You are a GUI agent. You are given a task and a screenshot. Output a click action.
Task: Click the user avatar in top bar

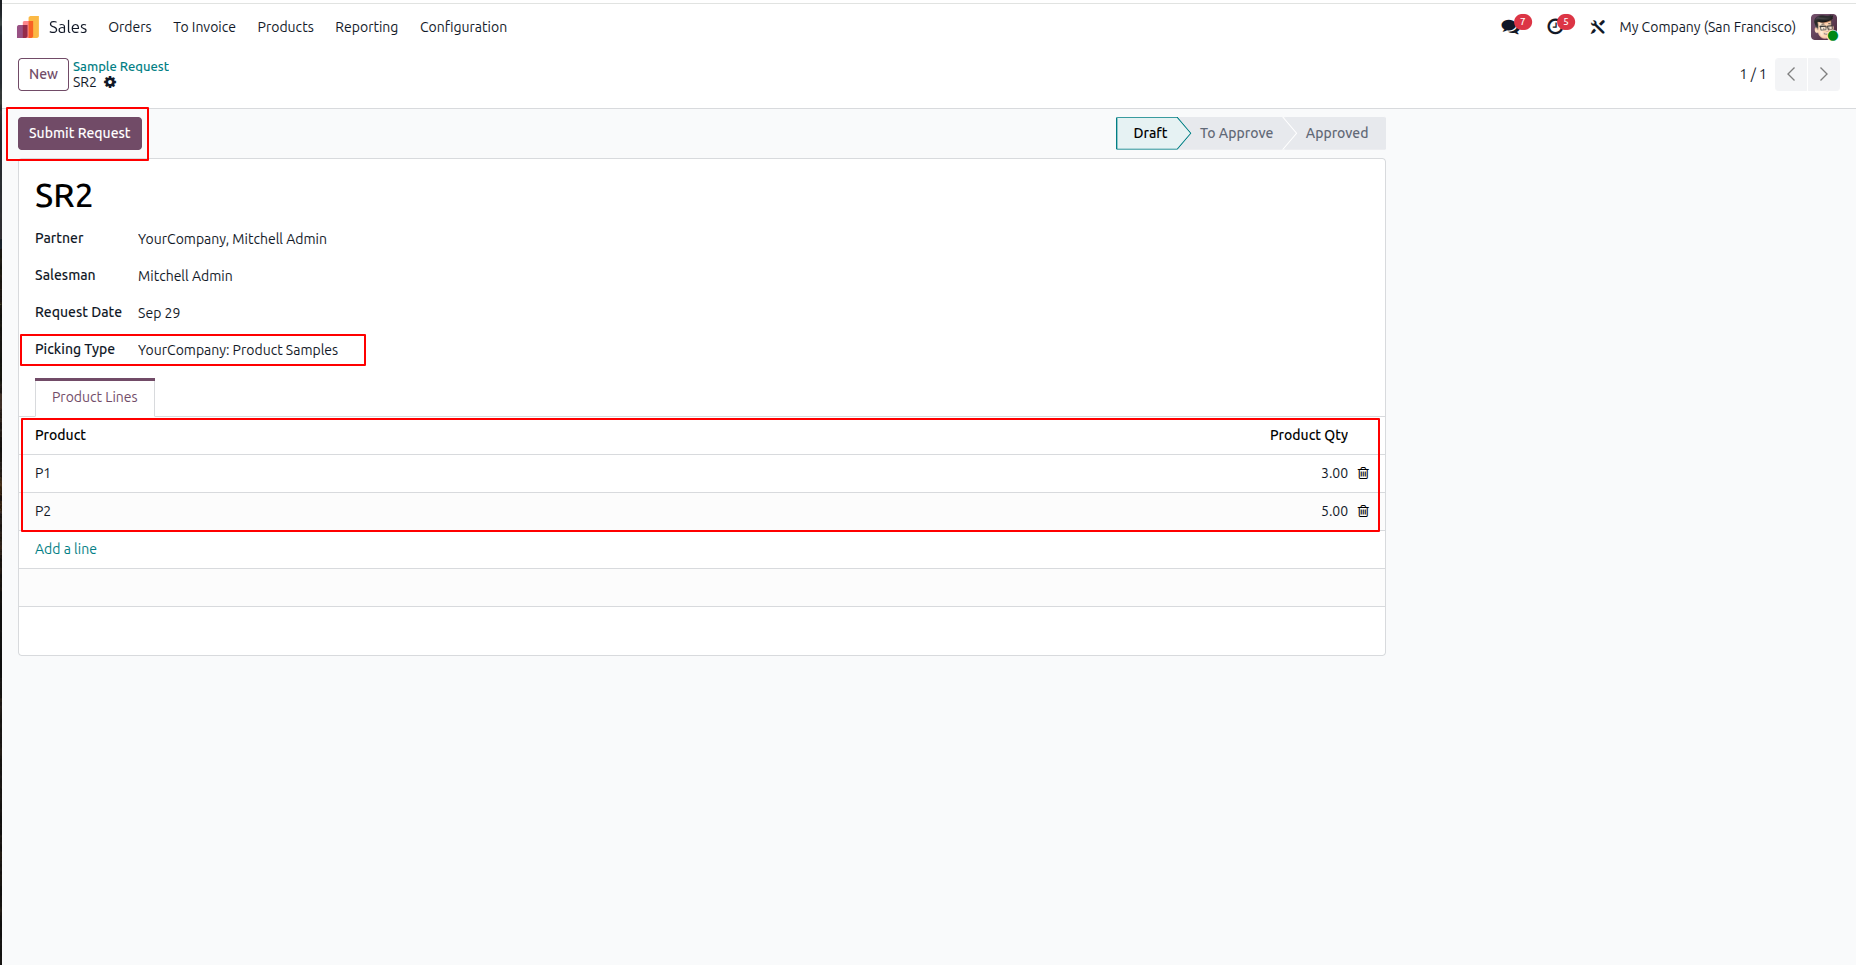pos(1824,27)
